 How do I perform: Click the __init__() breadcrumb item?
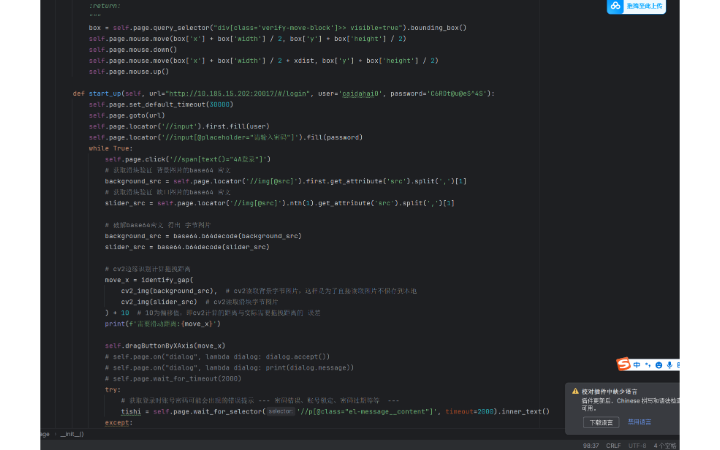(72, 434)
